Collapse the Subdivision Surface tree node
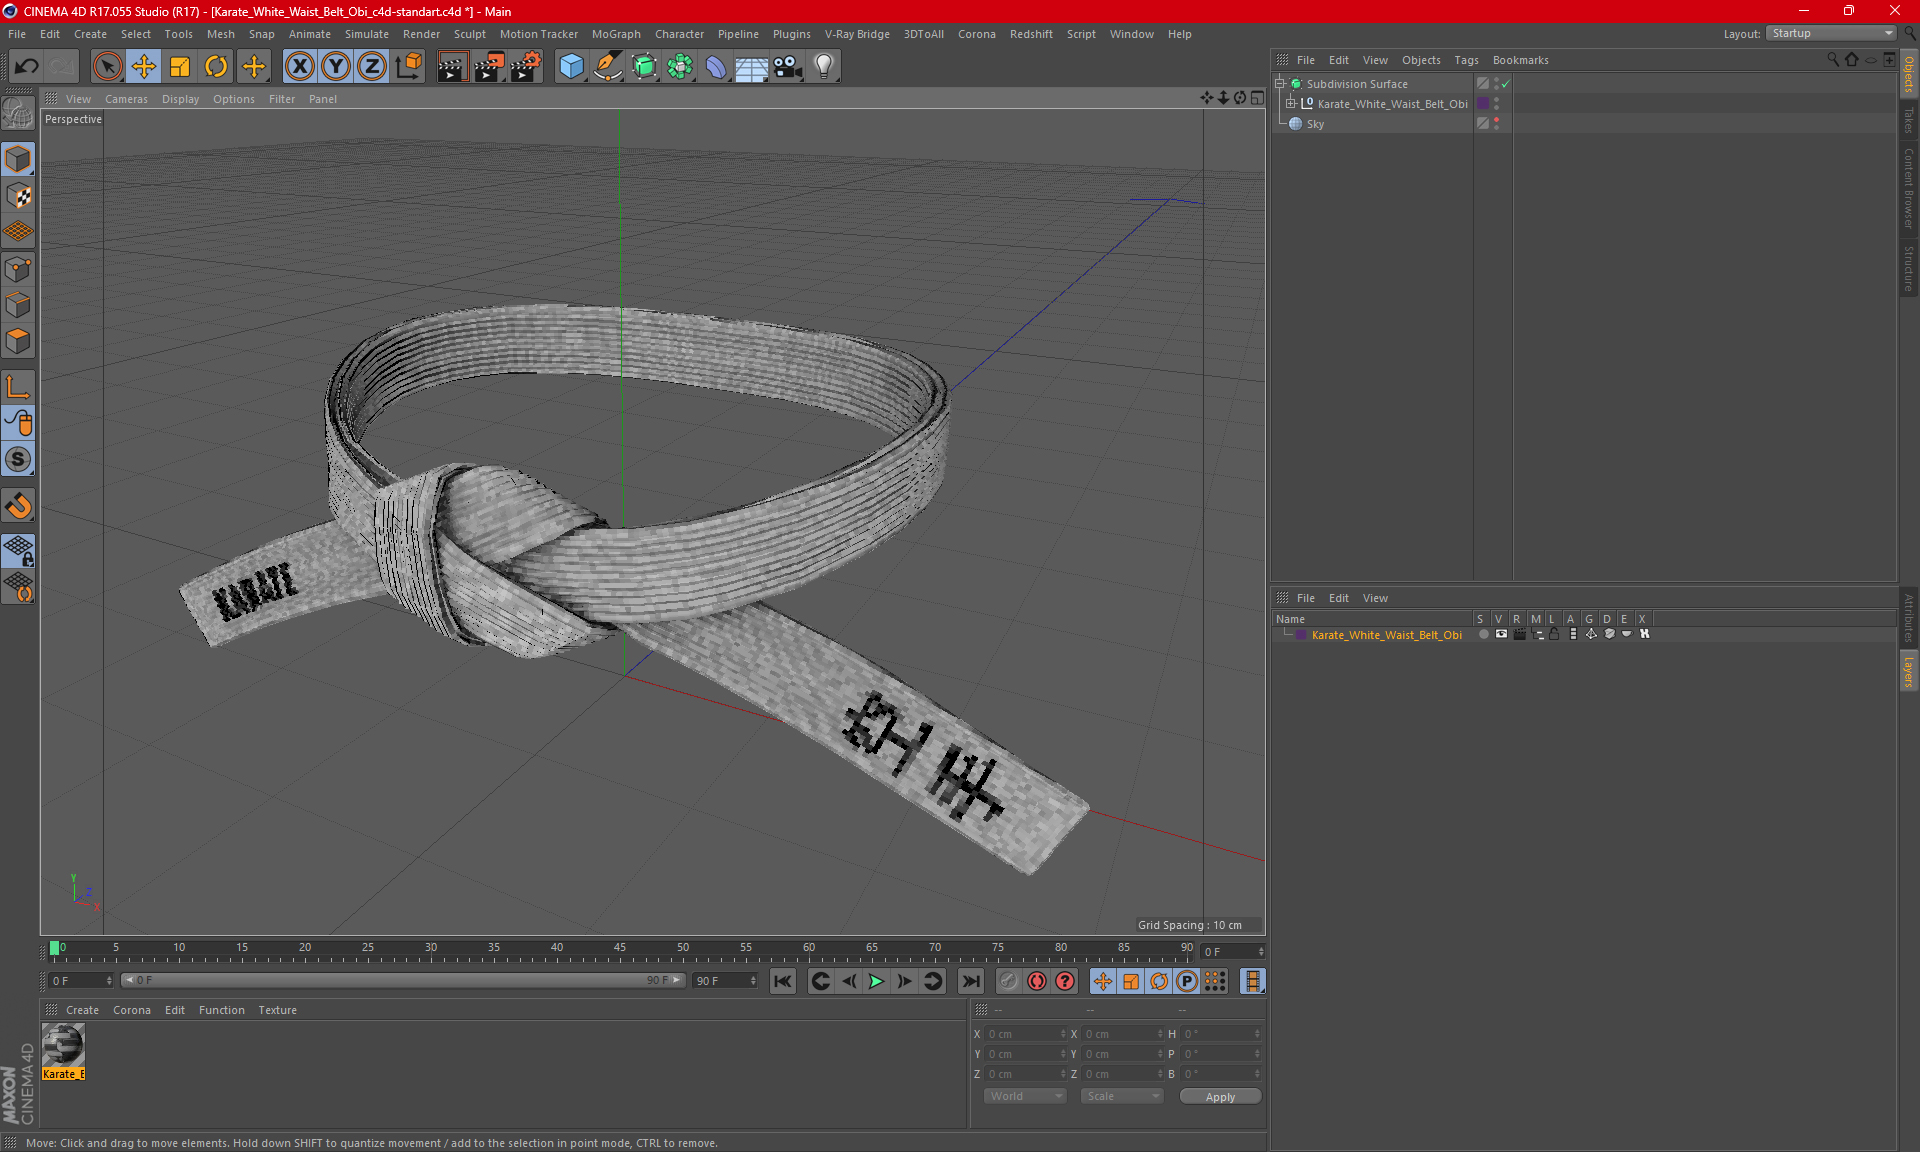Screen dimensions: 1920x1152 (1279, 84)
